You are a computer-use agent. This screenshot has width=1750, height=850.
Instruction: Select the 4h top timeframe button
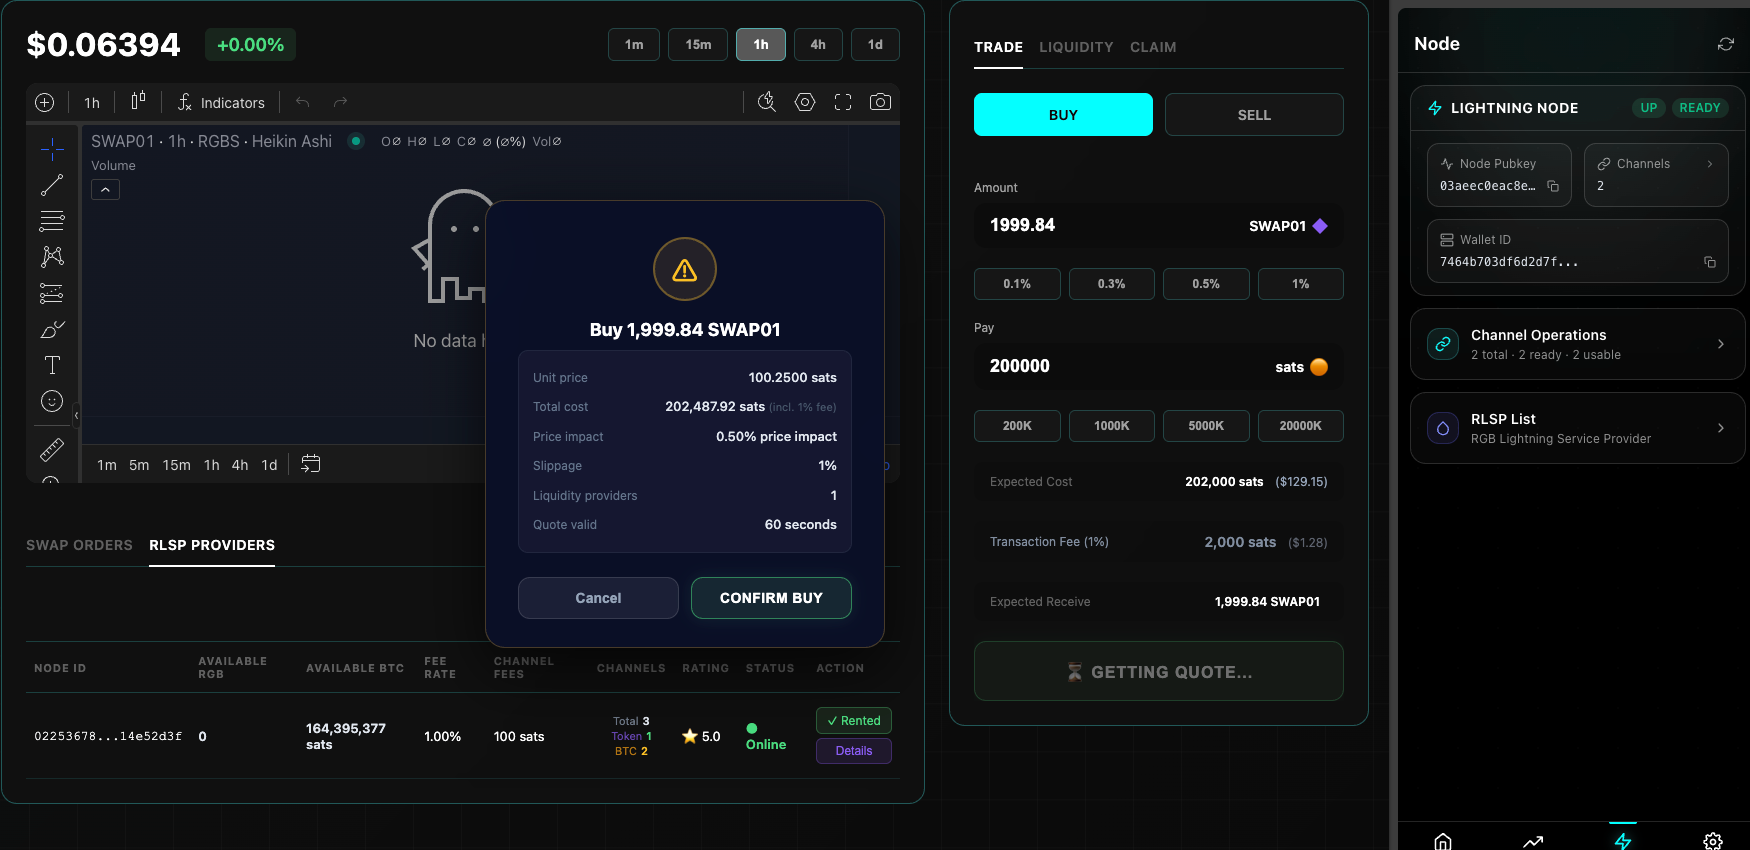point(818,45)
